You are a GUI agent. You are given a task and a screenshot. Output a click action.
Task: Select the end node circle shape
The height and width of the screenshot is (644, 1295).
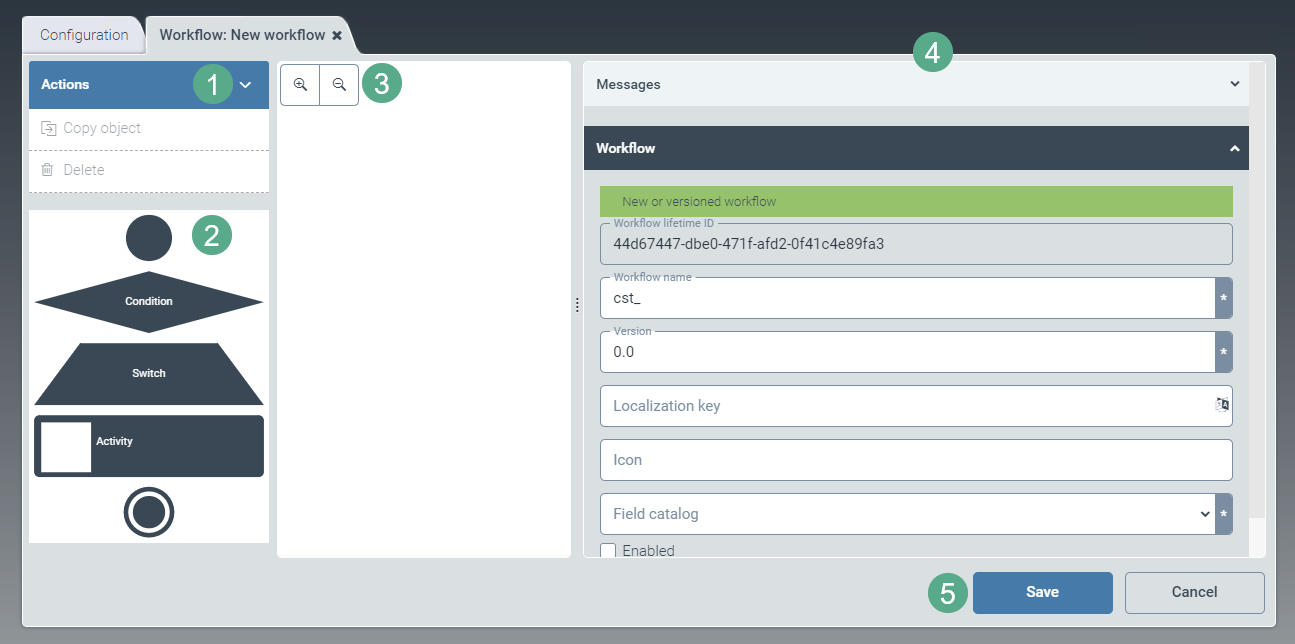148,512
